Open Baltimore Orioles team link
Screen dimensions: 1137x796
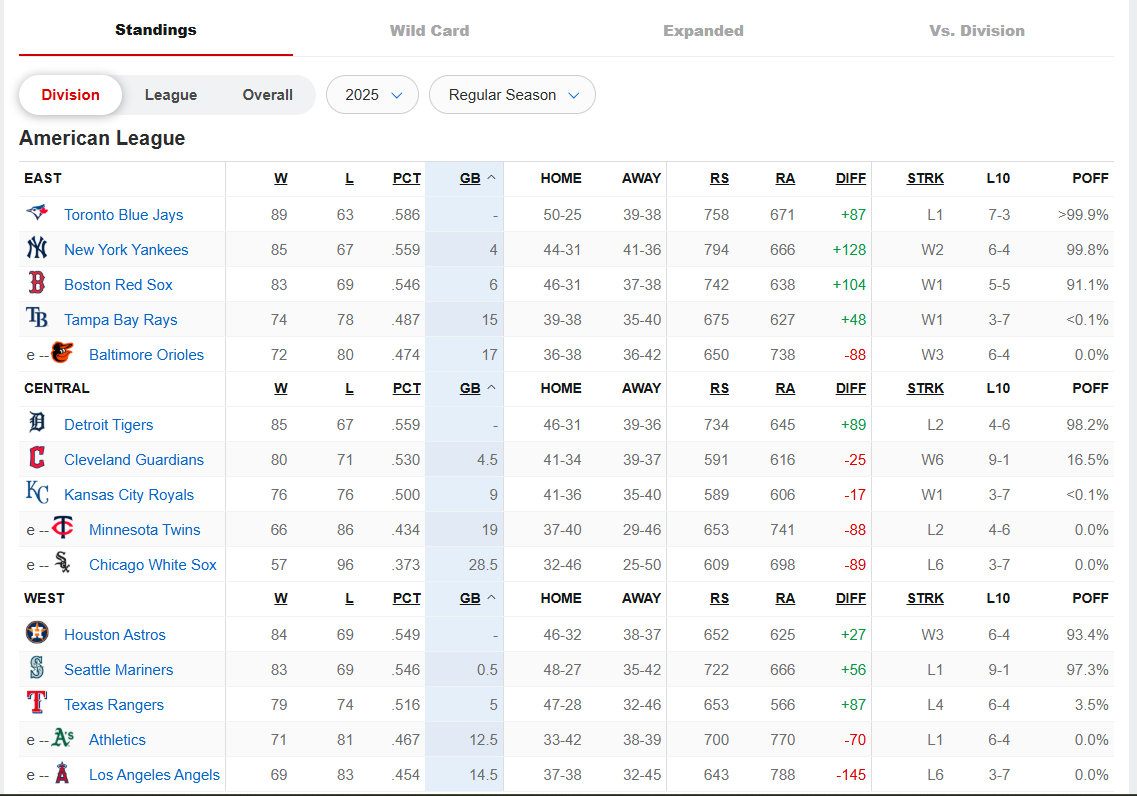[146, 355]
